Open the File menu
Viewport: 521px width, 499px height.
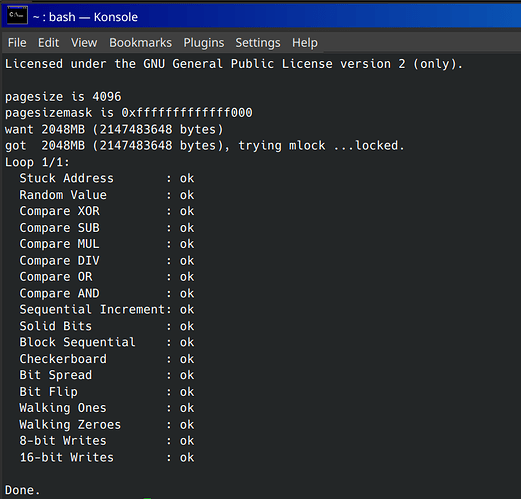click(x=17, y=43)
